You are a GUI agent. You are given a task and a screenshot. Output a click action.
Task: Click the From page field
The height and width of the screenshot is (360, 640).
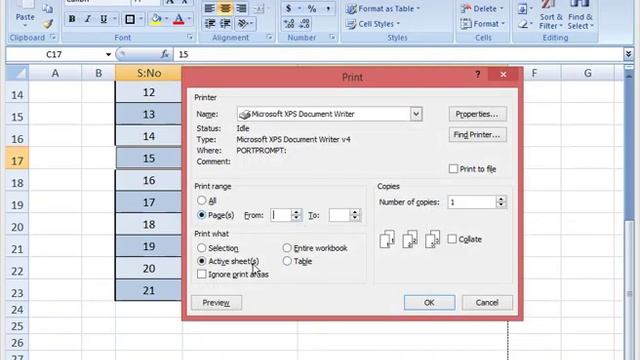pos(281,215)
